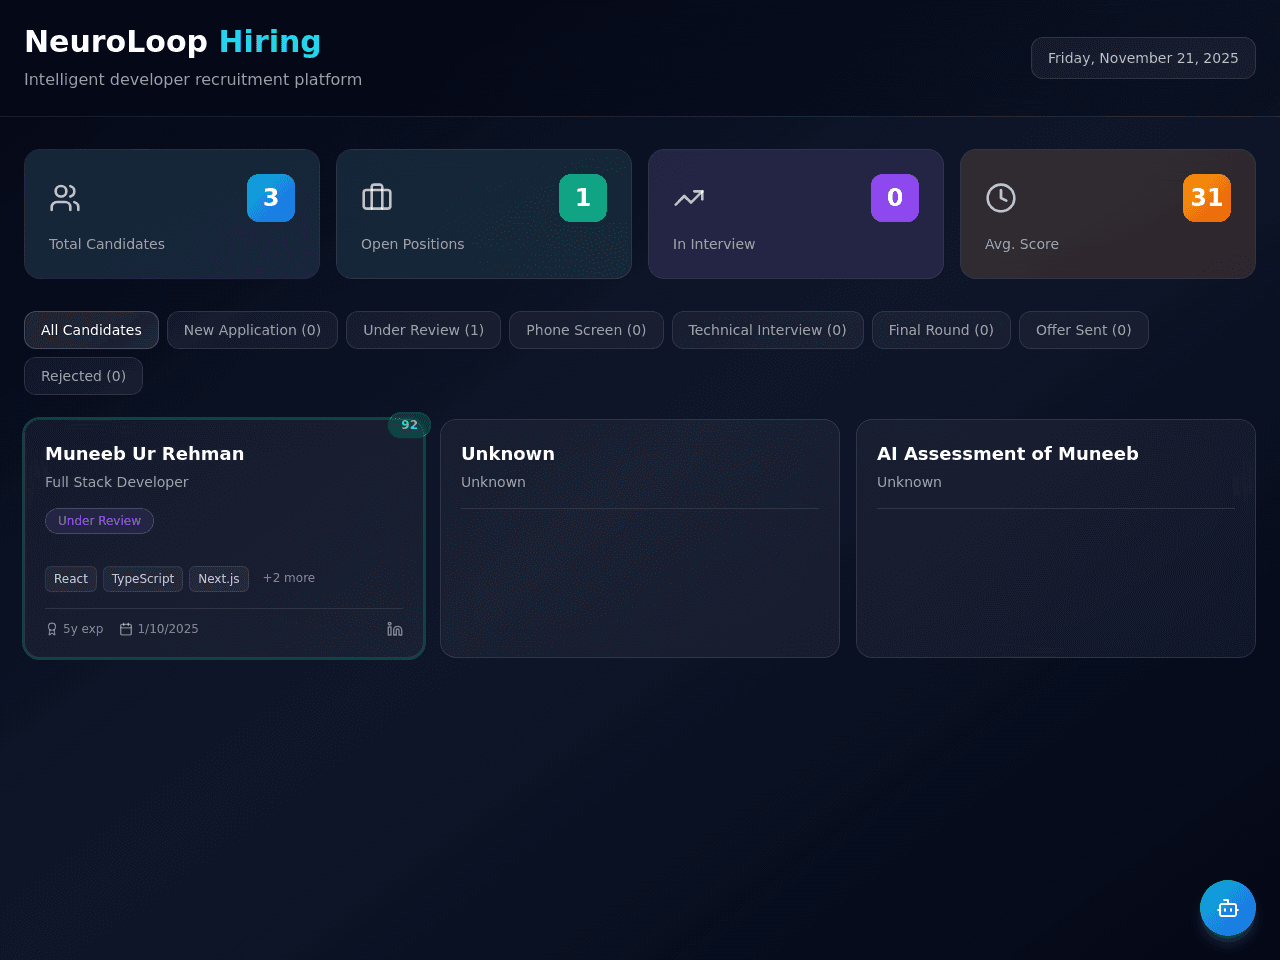1280x960 pixels.
Task: Click the Next.js skill tag
Action: click(219, 579)
